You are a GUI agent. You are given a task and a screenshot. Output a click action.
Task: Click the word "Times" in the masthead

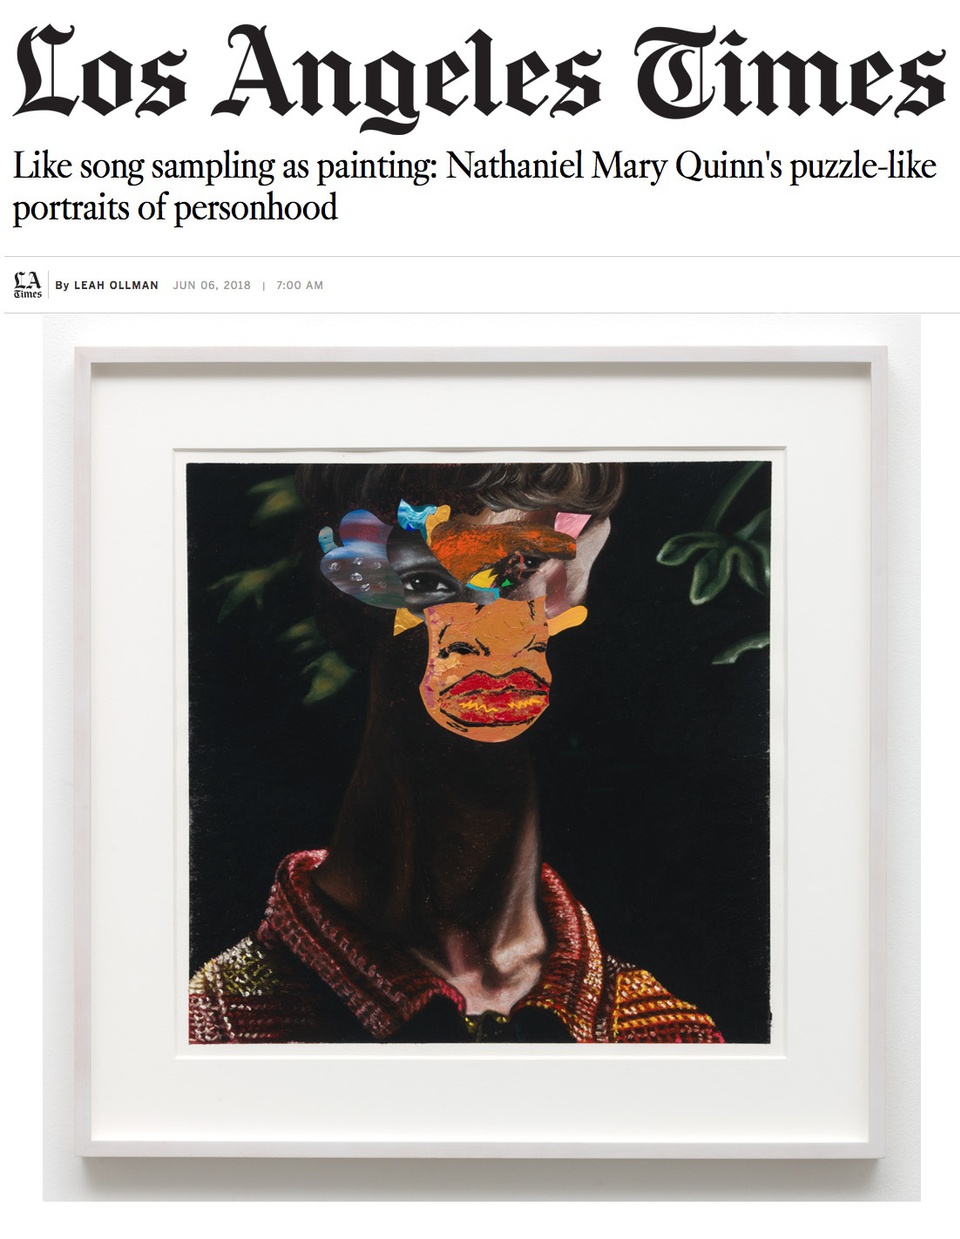click(x=790, y=72)
